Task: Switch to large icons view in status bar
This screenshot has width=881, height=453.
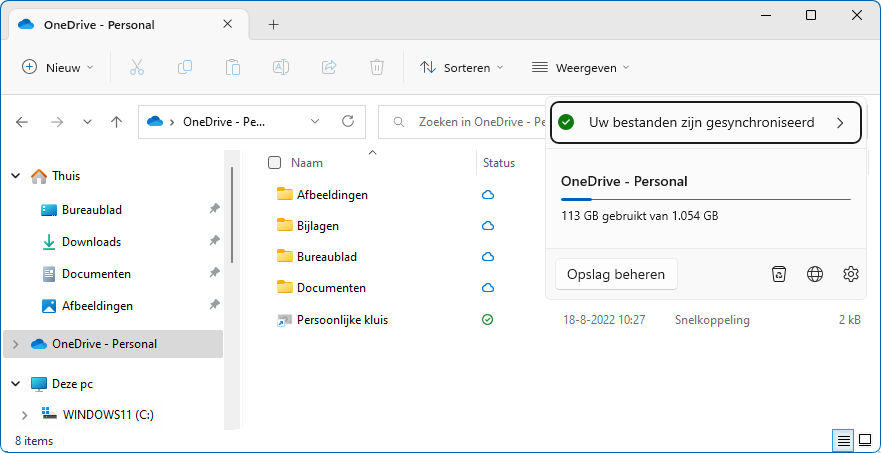Action: pos(865,441)
